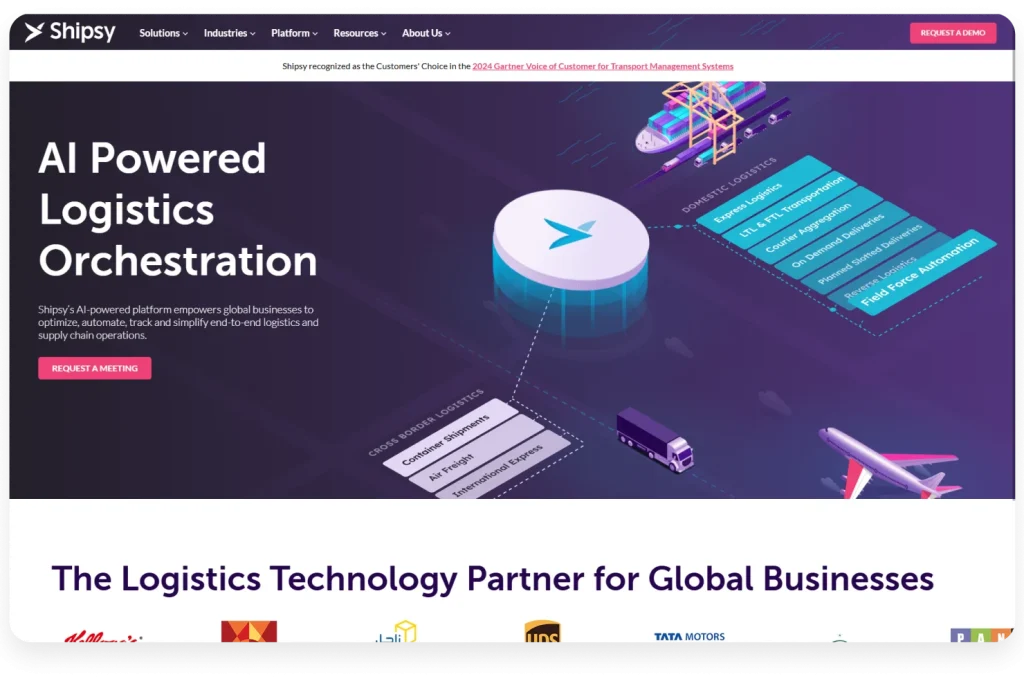Click the purple delivery truck illustration
Screen dimensions: 1024x681
tap(654, 439)
